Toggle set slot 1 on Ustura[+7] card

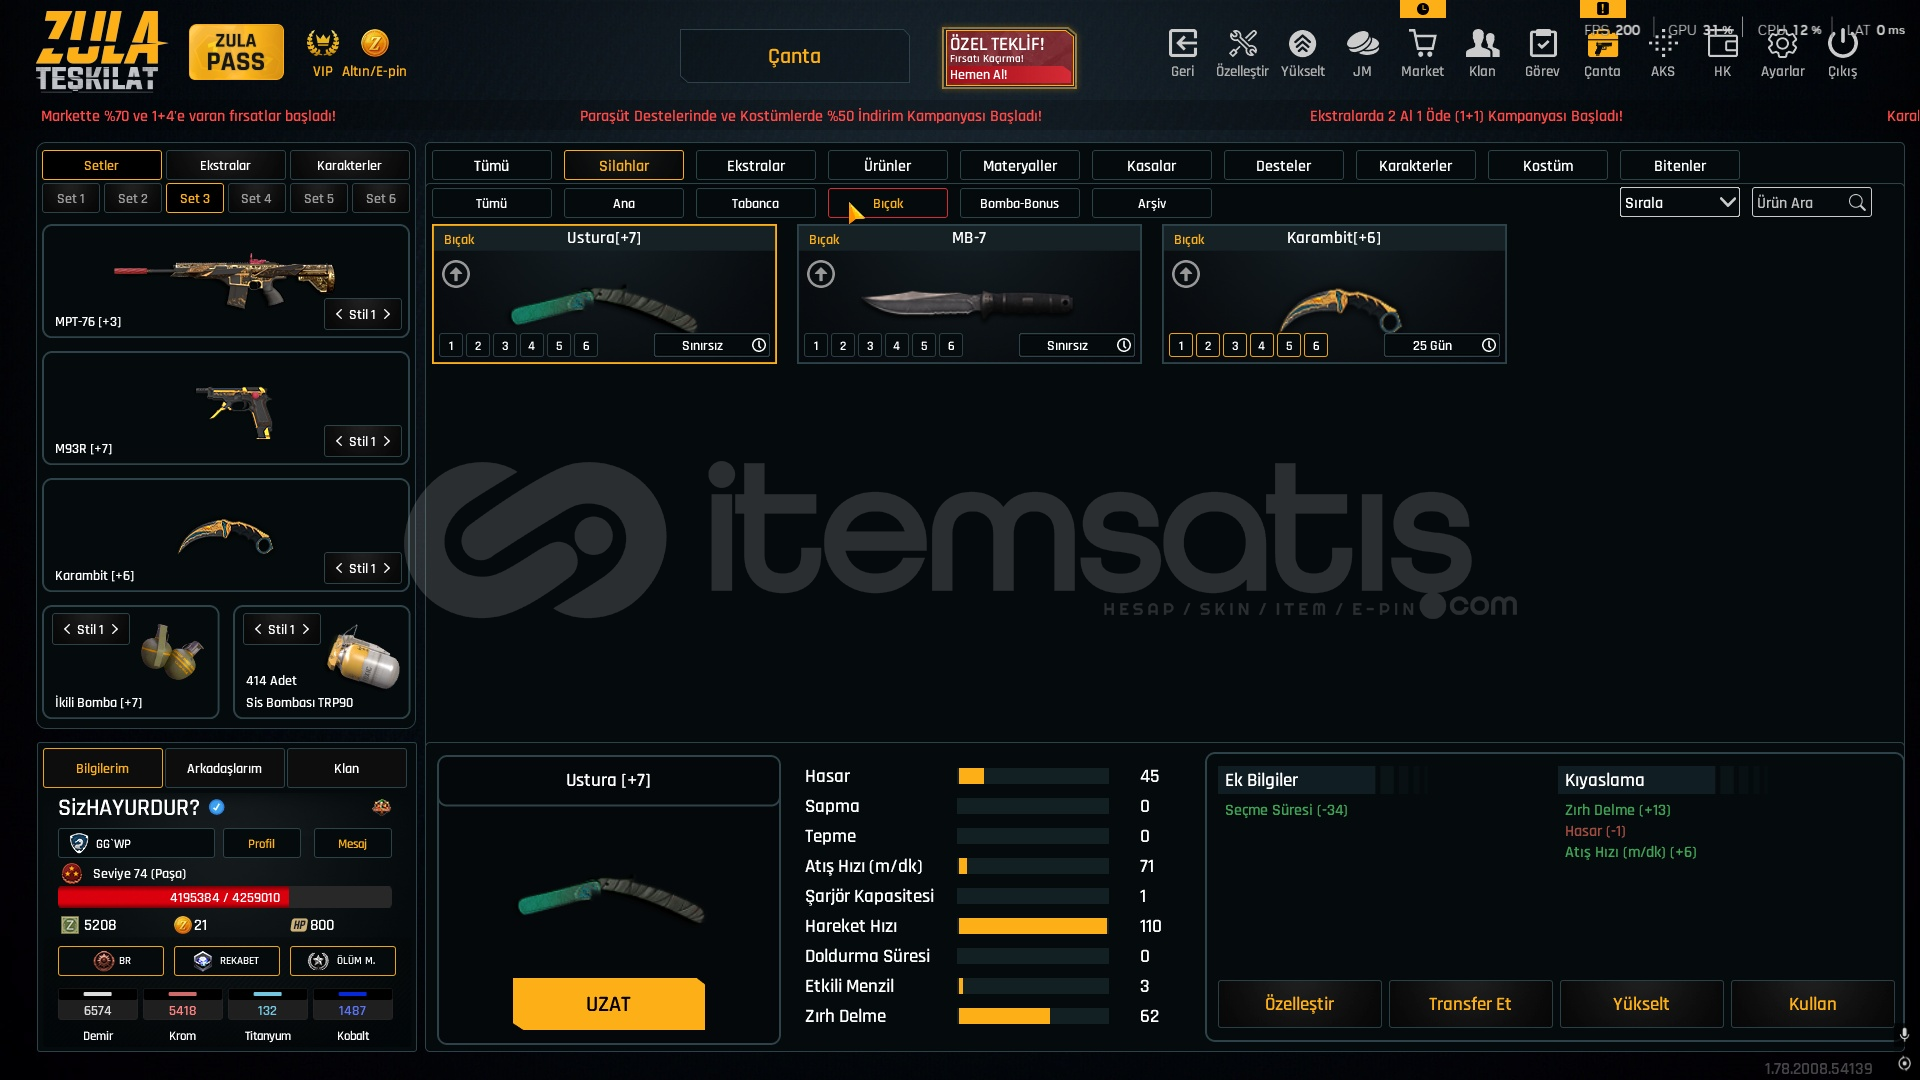pyautogui.click(x=451, y=346)
